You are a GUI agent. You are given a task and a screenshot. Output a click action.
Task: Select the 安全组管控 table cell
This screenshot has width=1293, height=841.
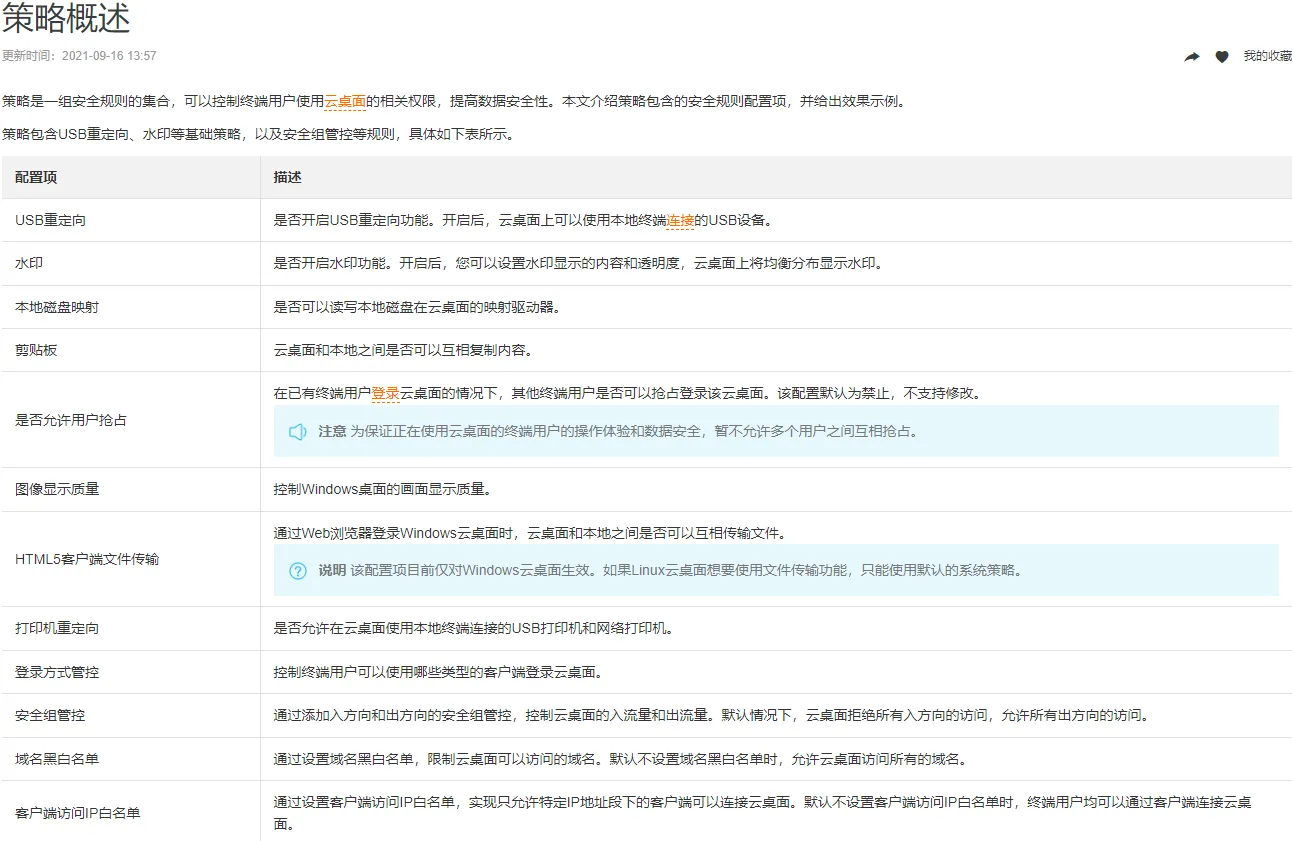(131, 716)
